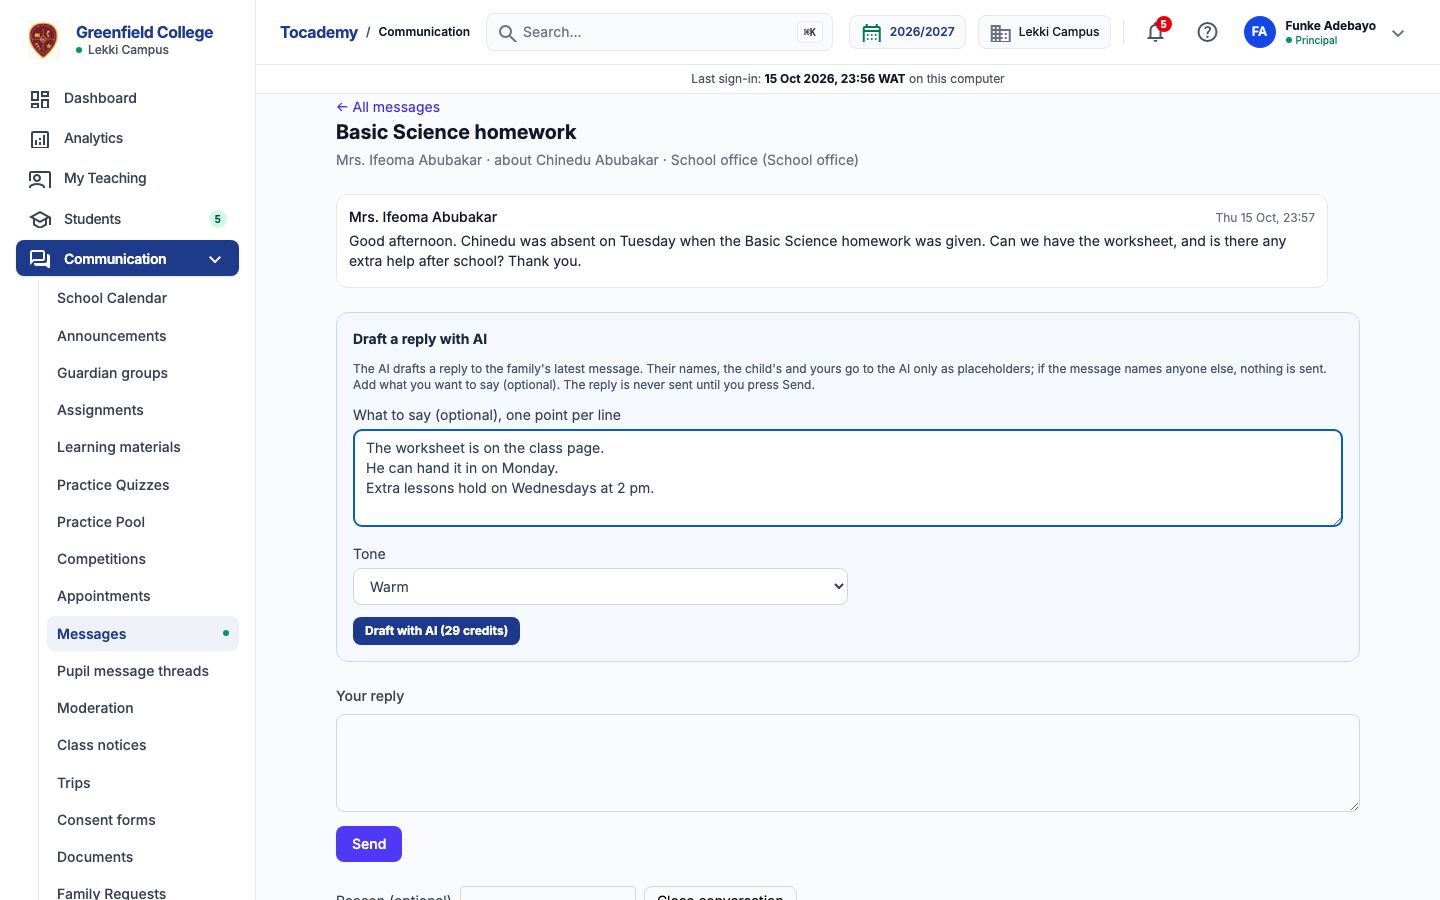The height and width of the screenshot is (900, 1440).
Task: Open Learning materials submenu item
Action: (x=143, y=447)
